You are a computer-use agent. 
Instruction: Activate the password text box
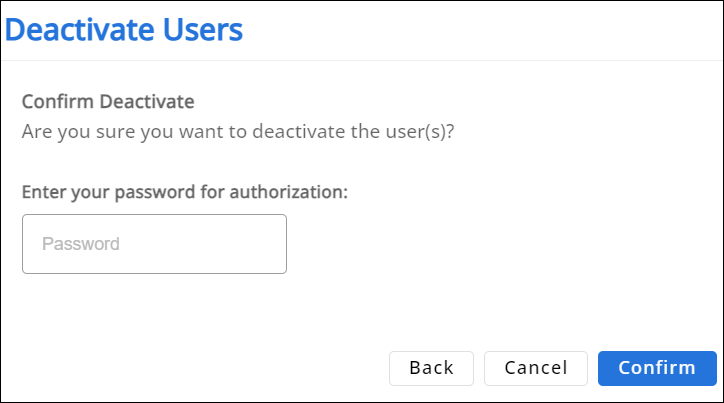click(154, 244)
